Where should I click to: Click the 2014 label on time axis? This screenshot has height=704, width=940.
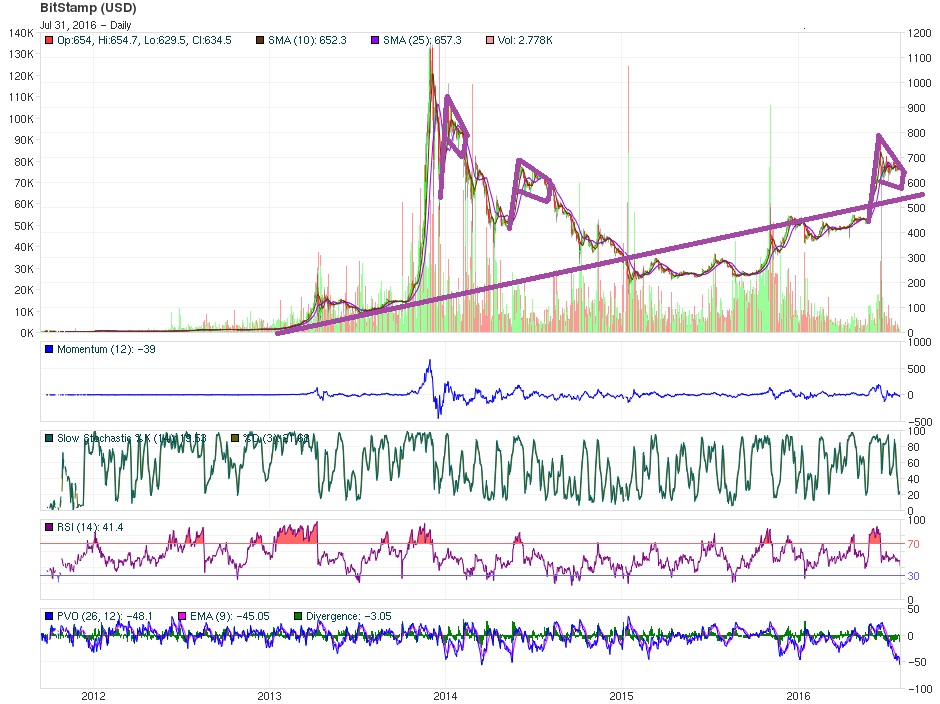(445, 696)
